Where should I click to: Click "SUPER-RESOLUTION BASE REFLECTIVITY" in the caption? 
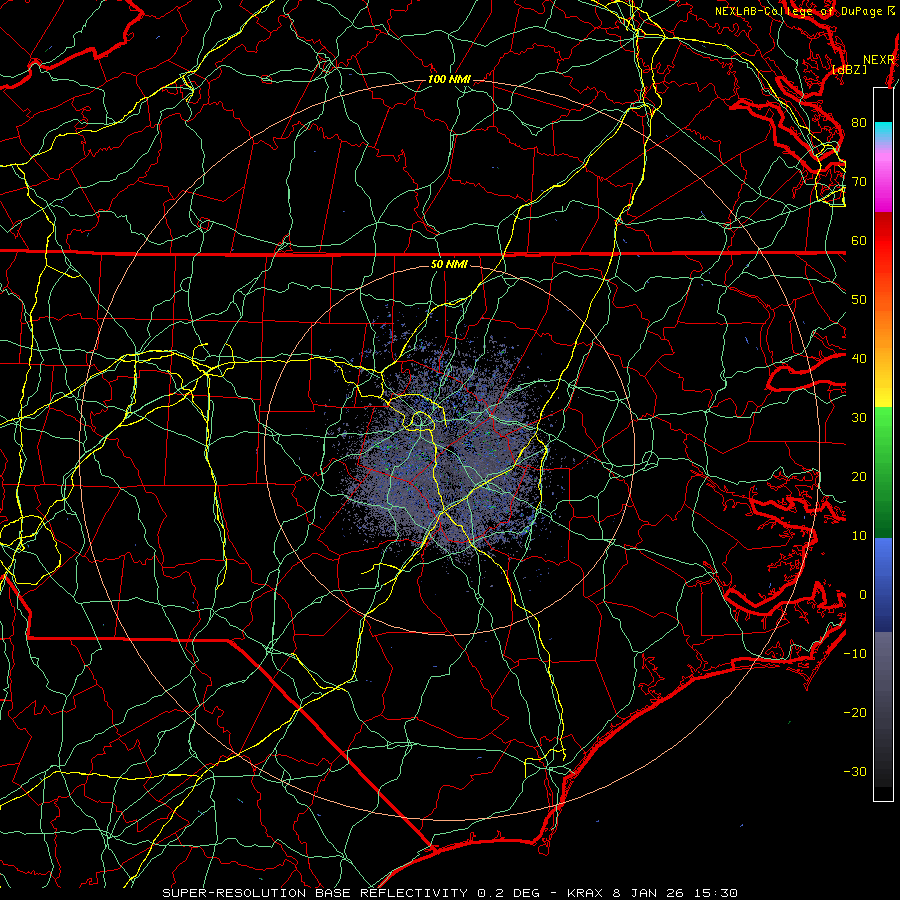click(x=315, y=893)
